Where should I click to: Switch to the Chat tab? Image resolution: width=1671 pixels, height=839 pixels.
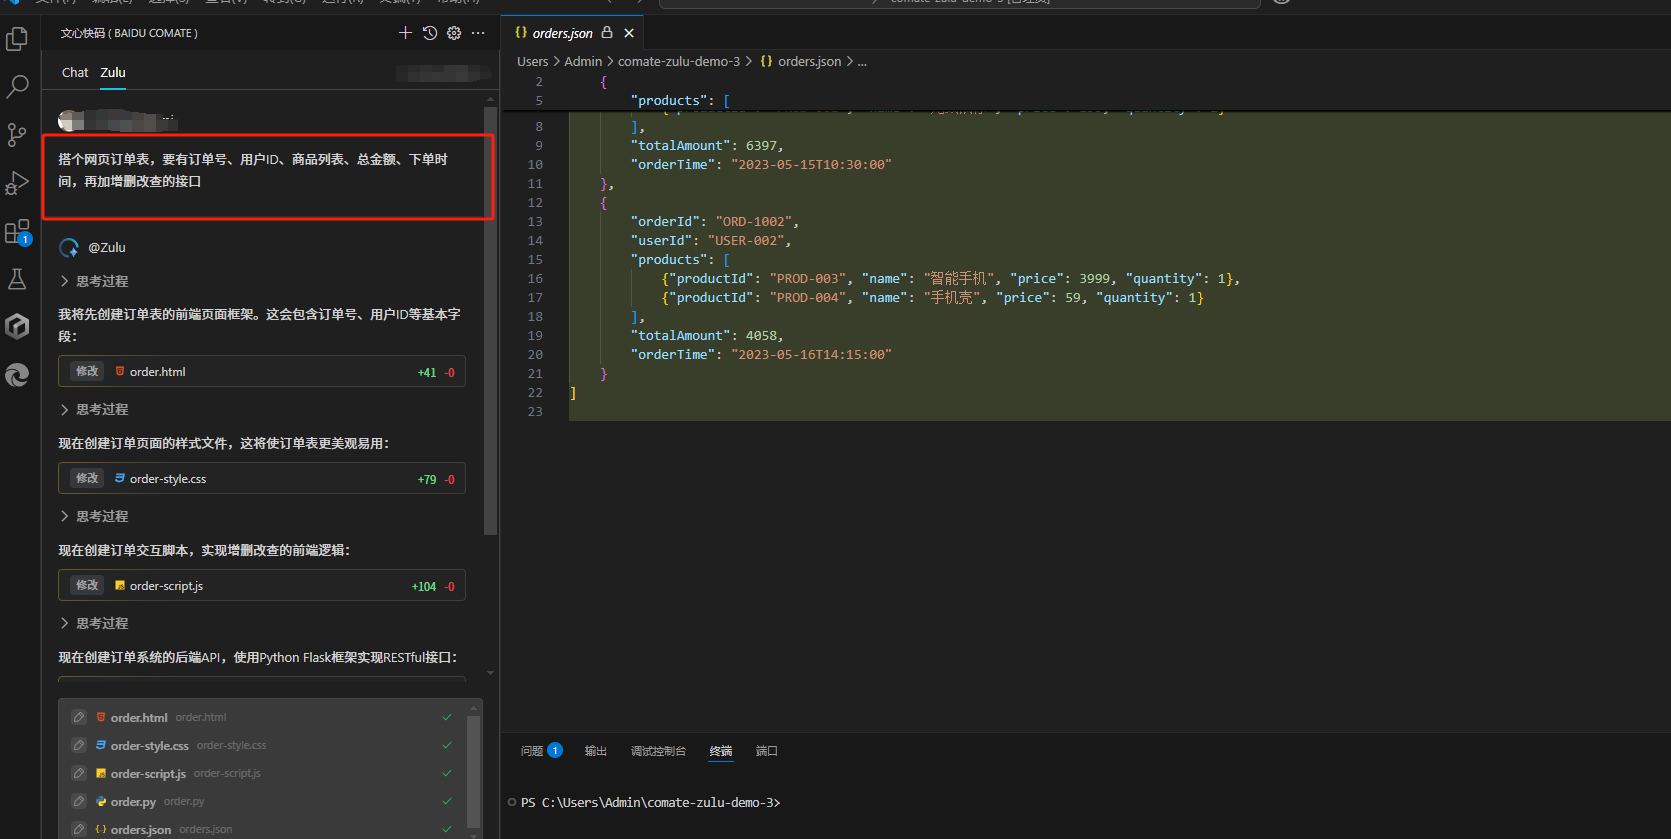(75, 72)
